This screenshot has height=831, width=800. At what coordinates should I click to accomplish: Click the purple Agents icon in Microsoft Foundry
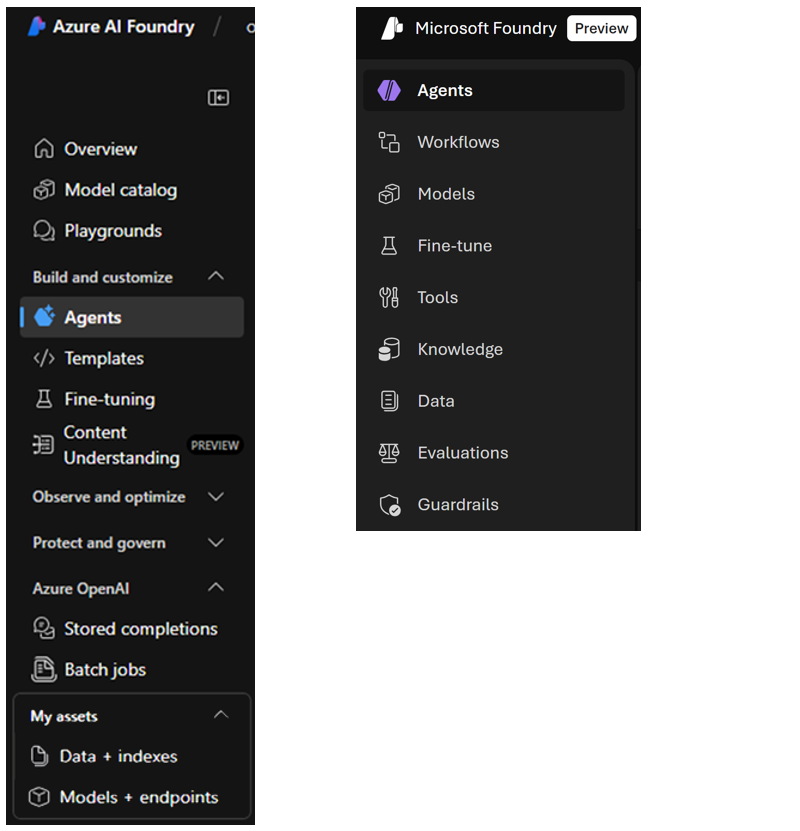click(389, 91)
